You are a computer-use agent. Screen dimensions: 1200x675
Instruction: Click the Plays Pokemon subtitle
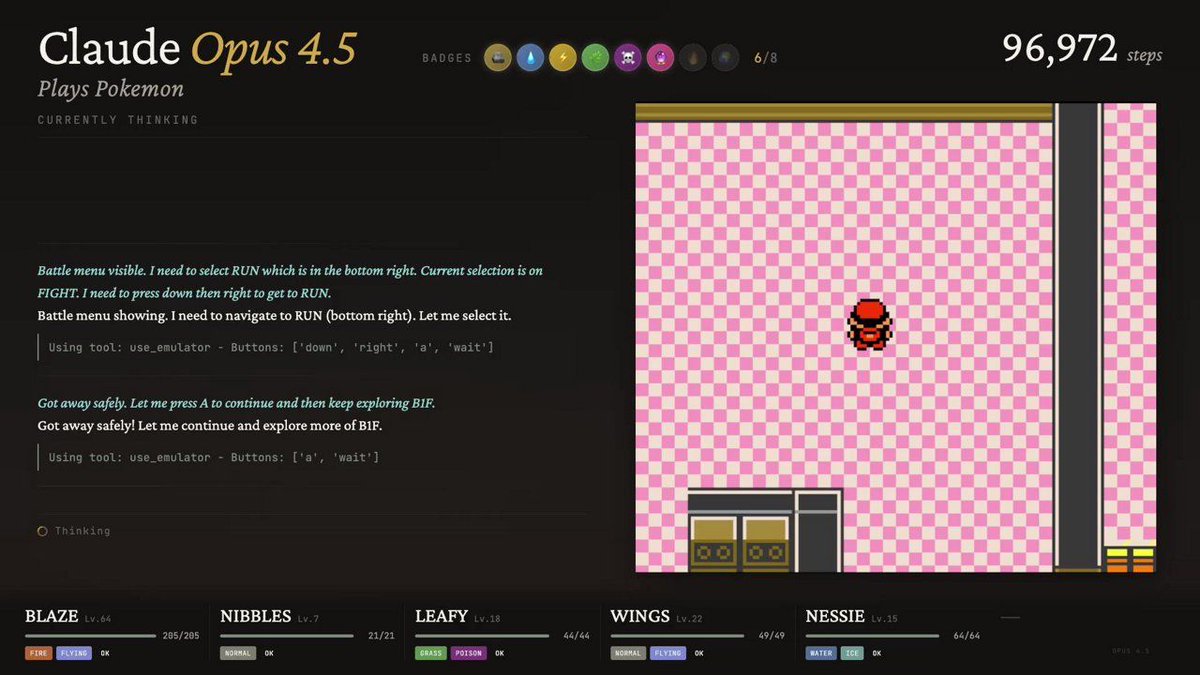(111, 90)
